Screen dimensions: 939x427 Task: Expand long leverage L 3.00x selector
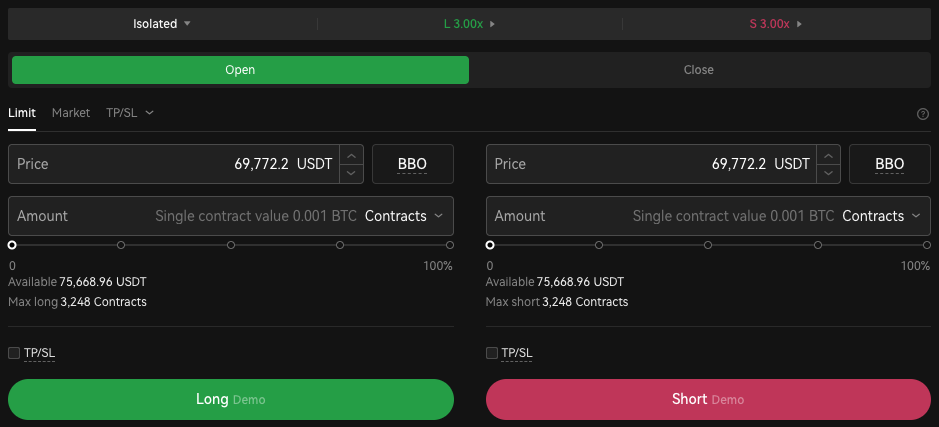point(469,23)
